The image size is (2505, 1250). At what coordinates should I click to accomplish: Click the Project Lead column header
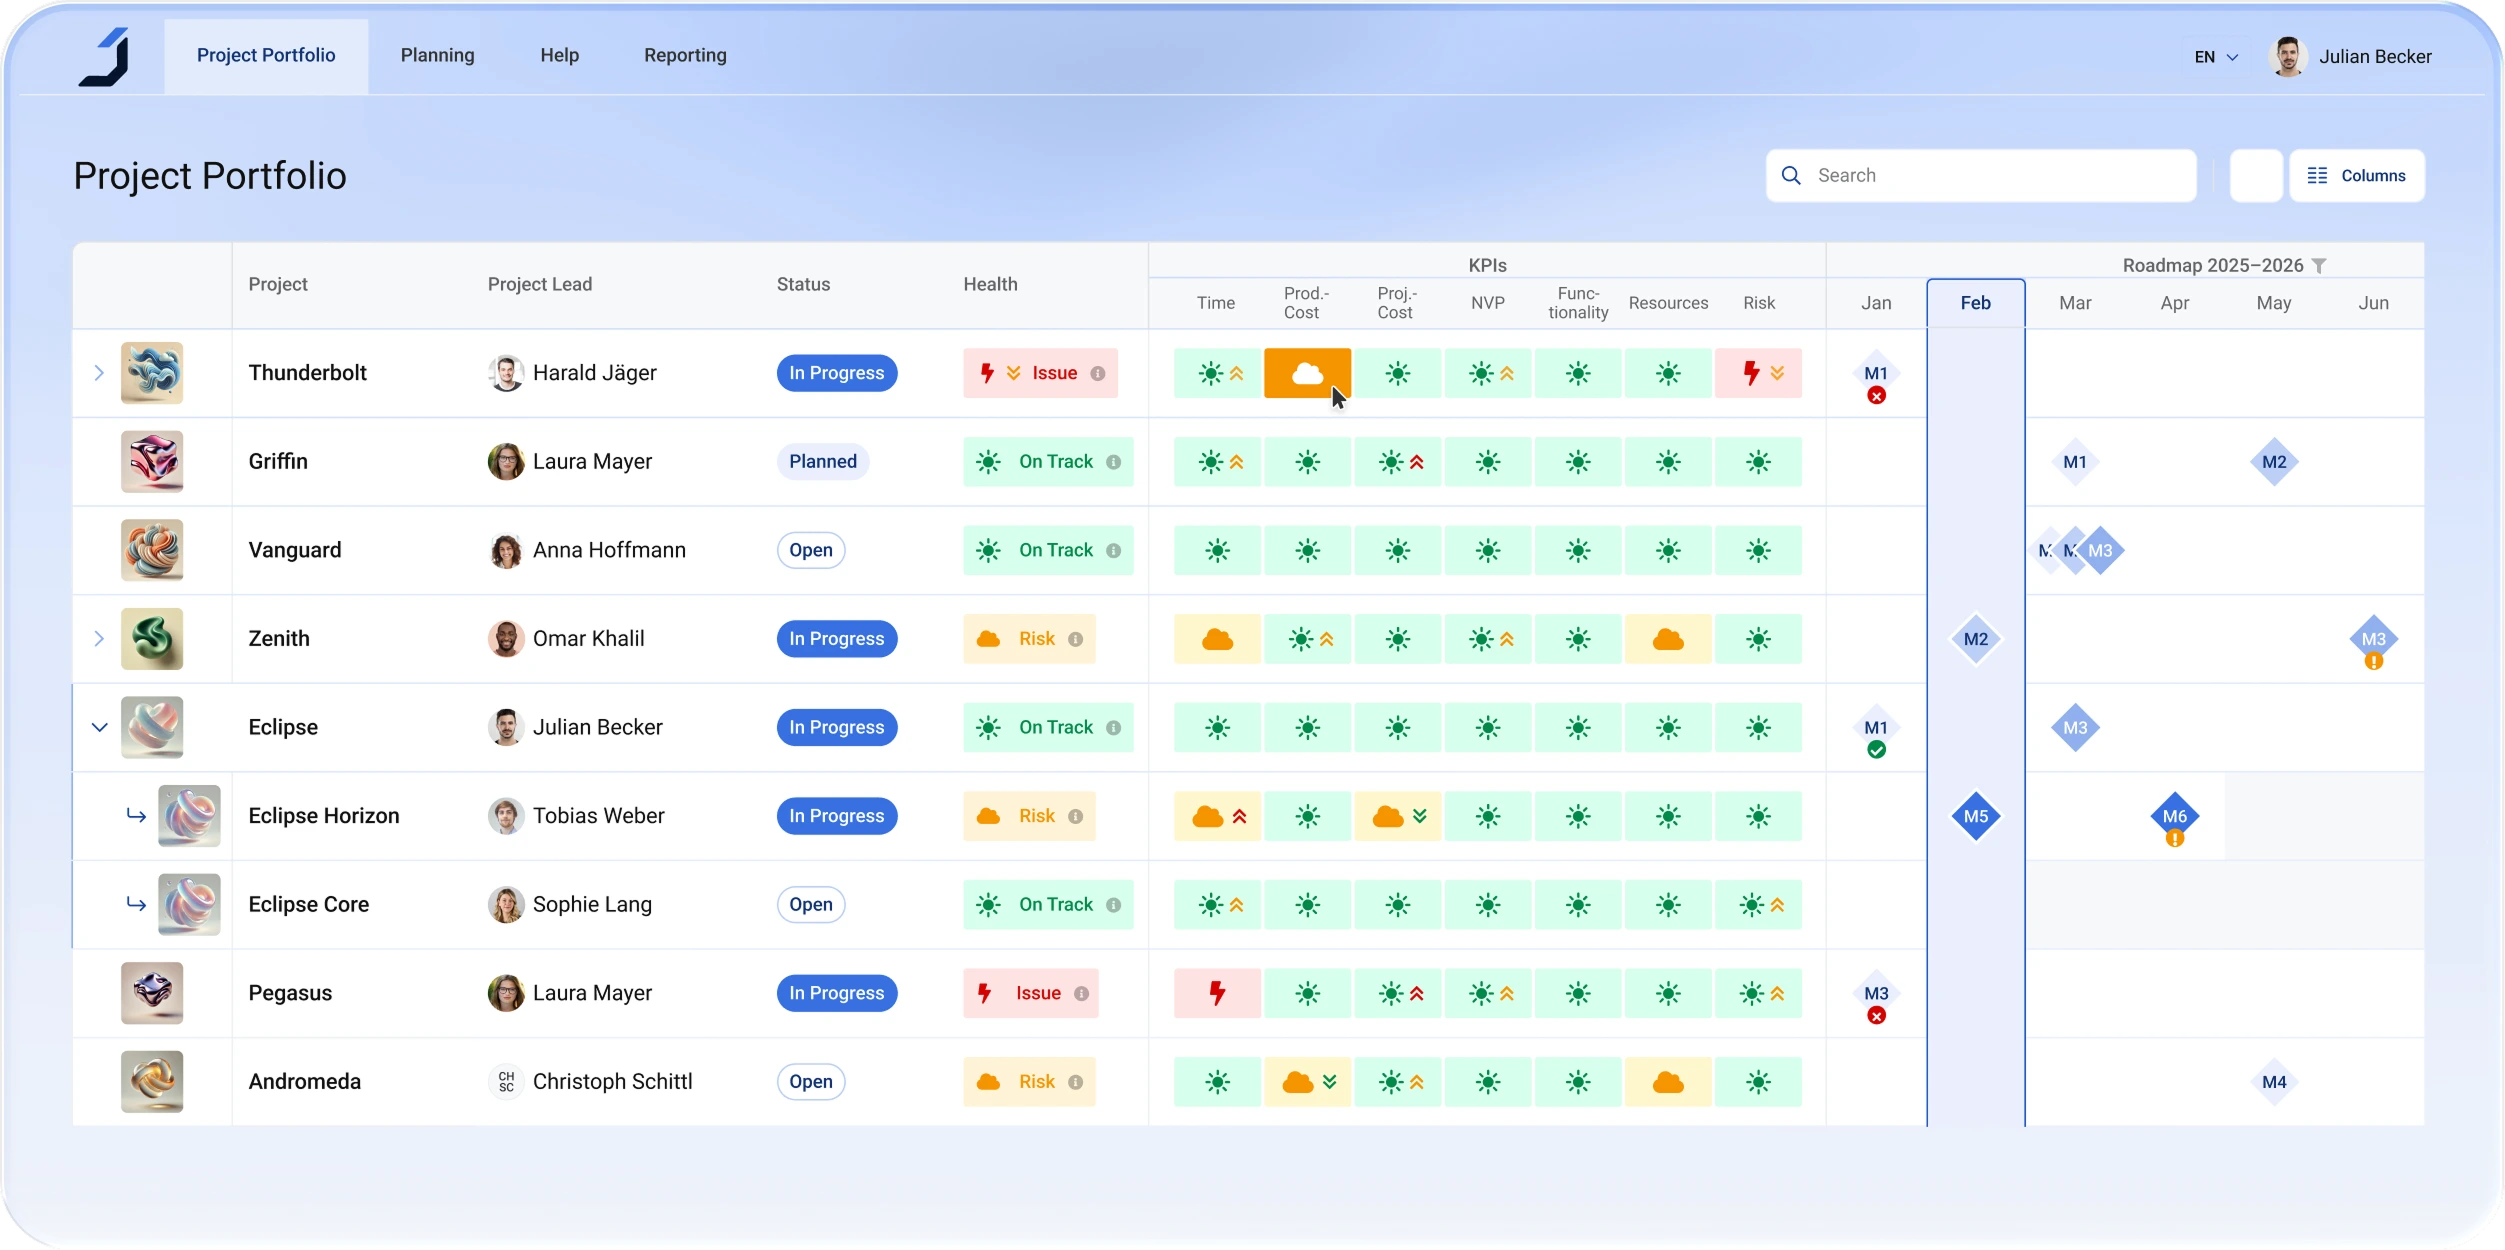click(x=540, y=285)
